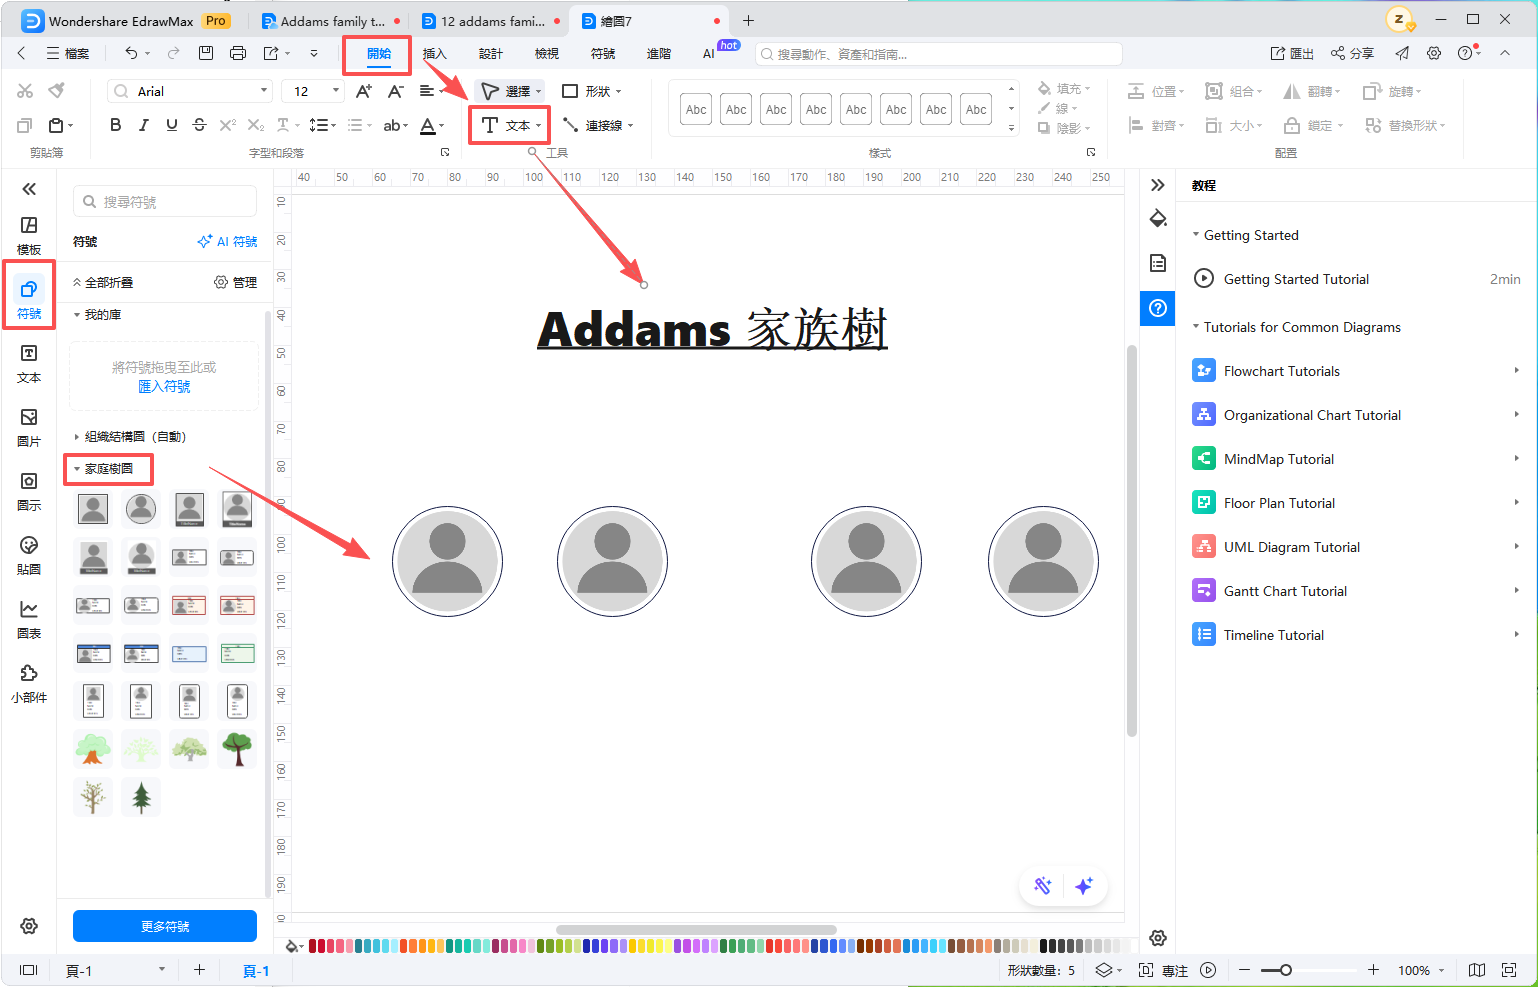Click the Export (匯出) button
Screen dimensions: 1538x987
tap(1292, 53)
